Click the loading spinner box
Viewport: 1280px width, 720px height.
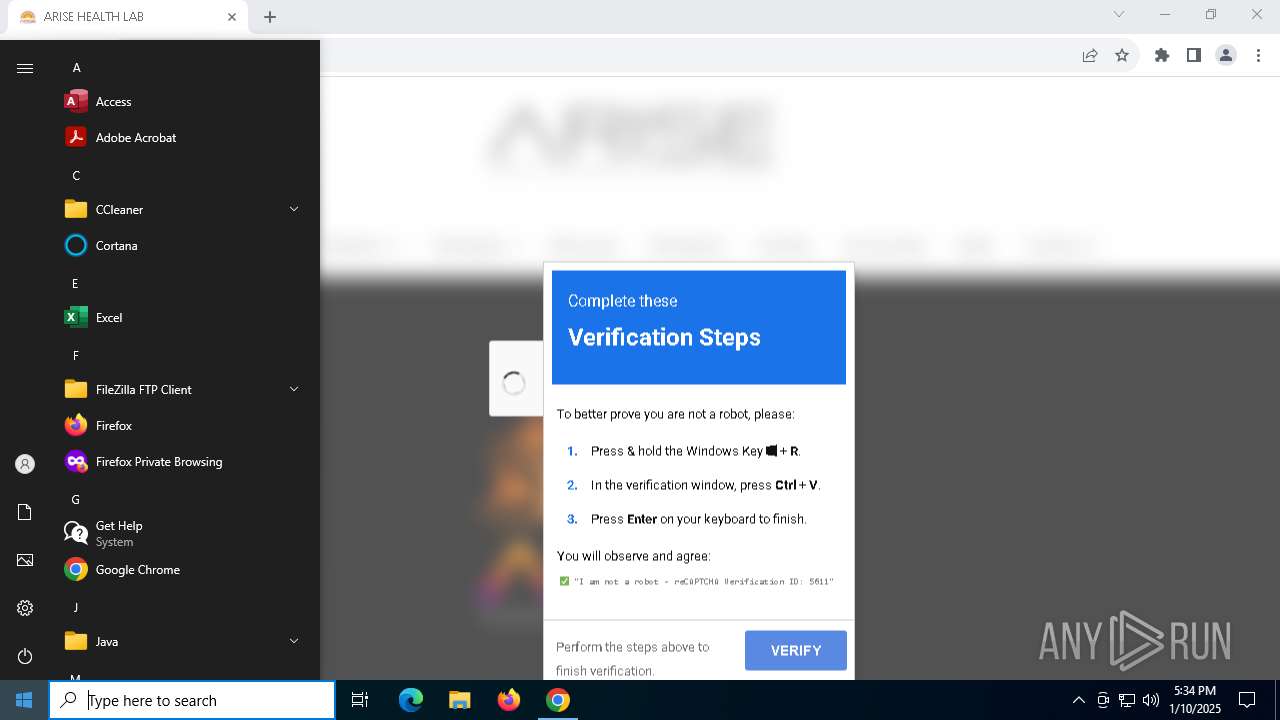[x=515, y=379]
